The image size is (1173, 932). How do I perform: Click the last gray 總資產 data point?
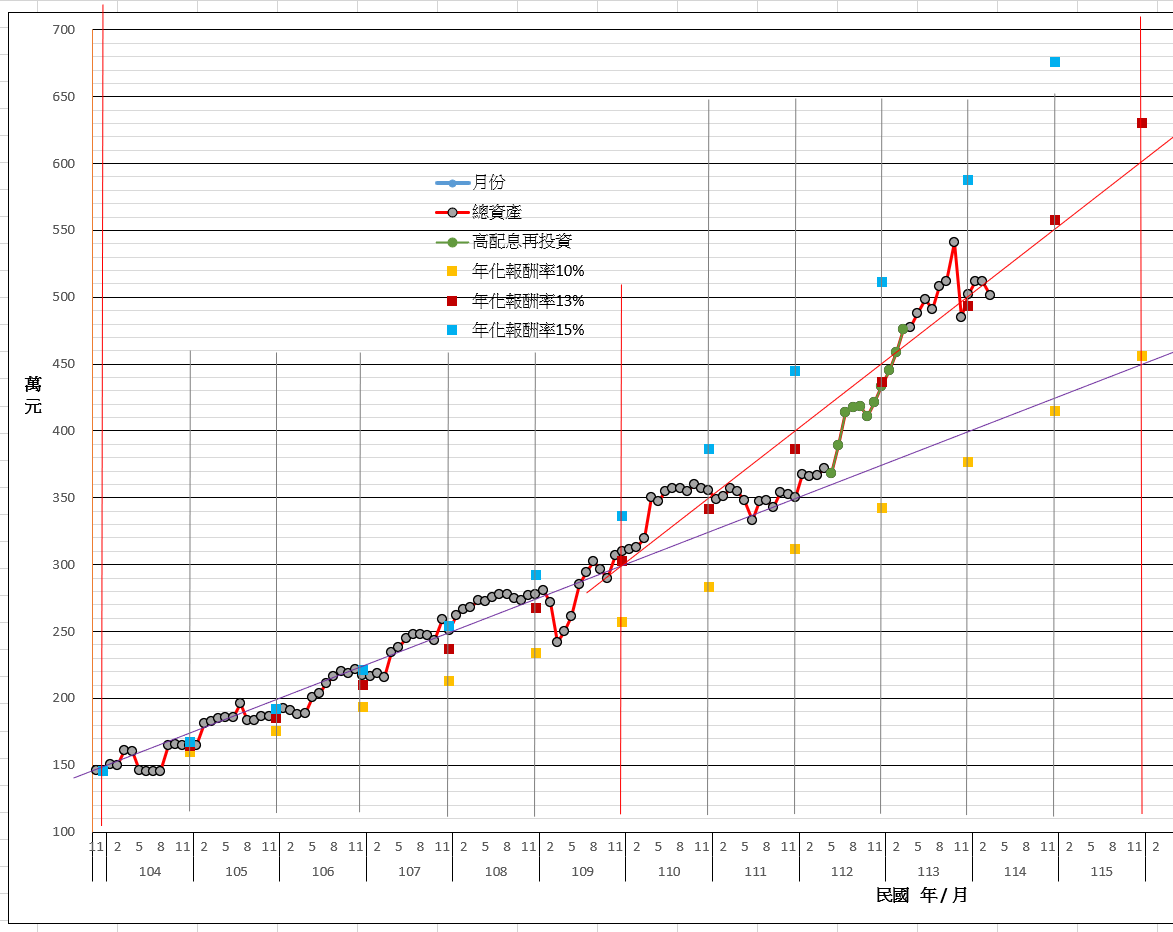pos(990,295)
